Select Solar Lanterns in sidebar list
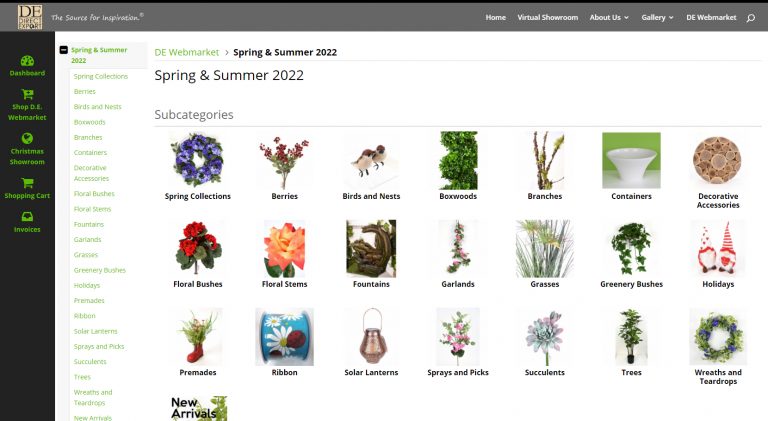 coord(94,331)
